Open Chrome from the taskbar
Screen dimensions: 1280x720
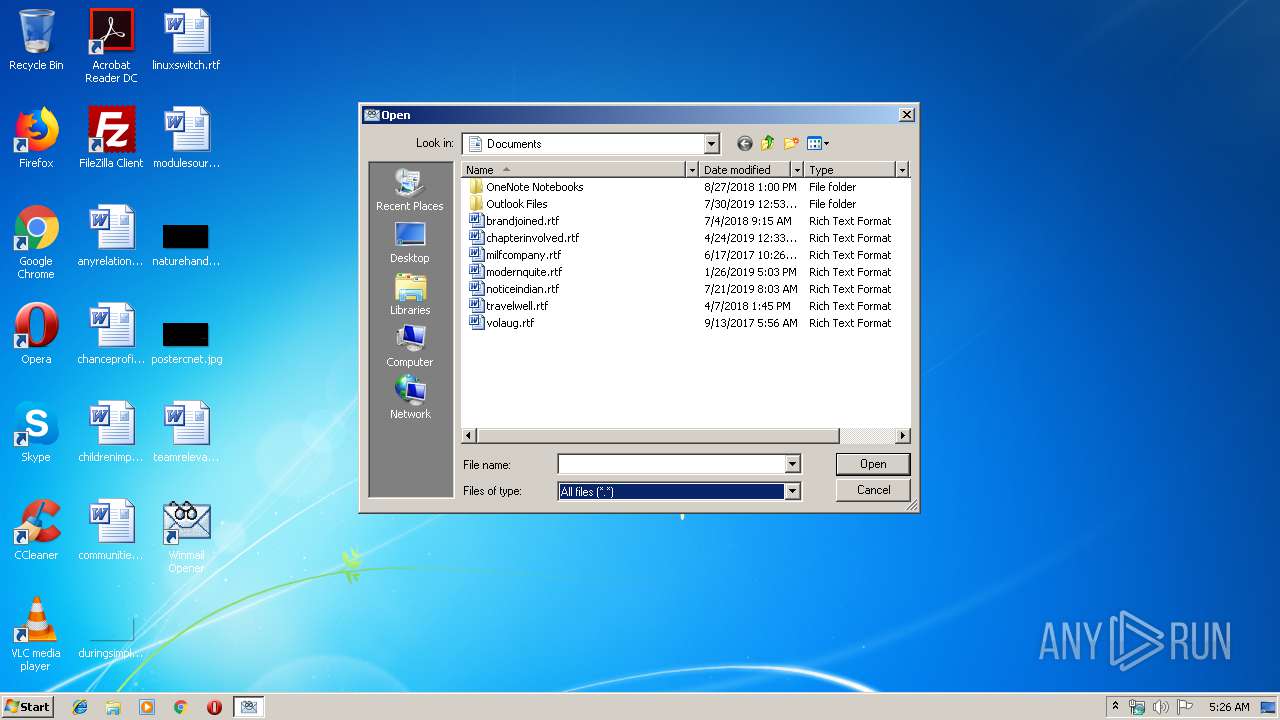pyautogui.click(x=180, y=707)
